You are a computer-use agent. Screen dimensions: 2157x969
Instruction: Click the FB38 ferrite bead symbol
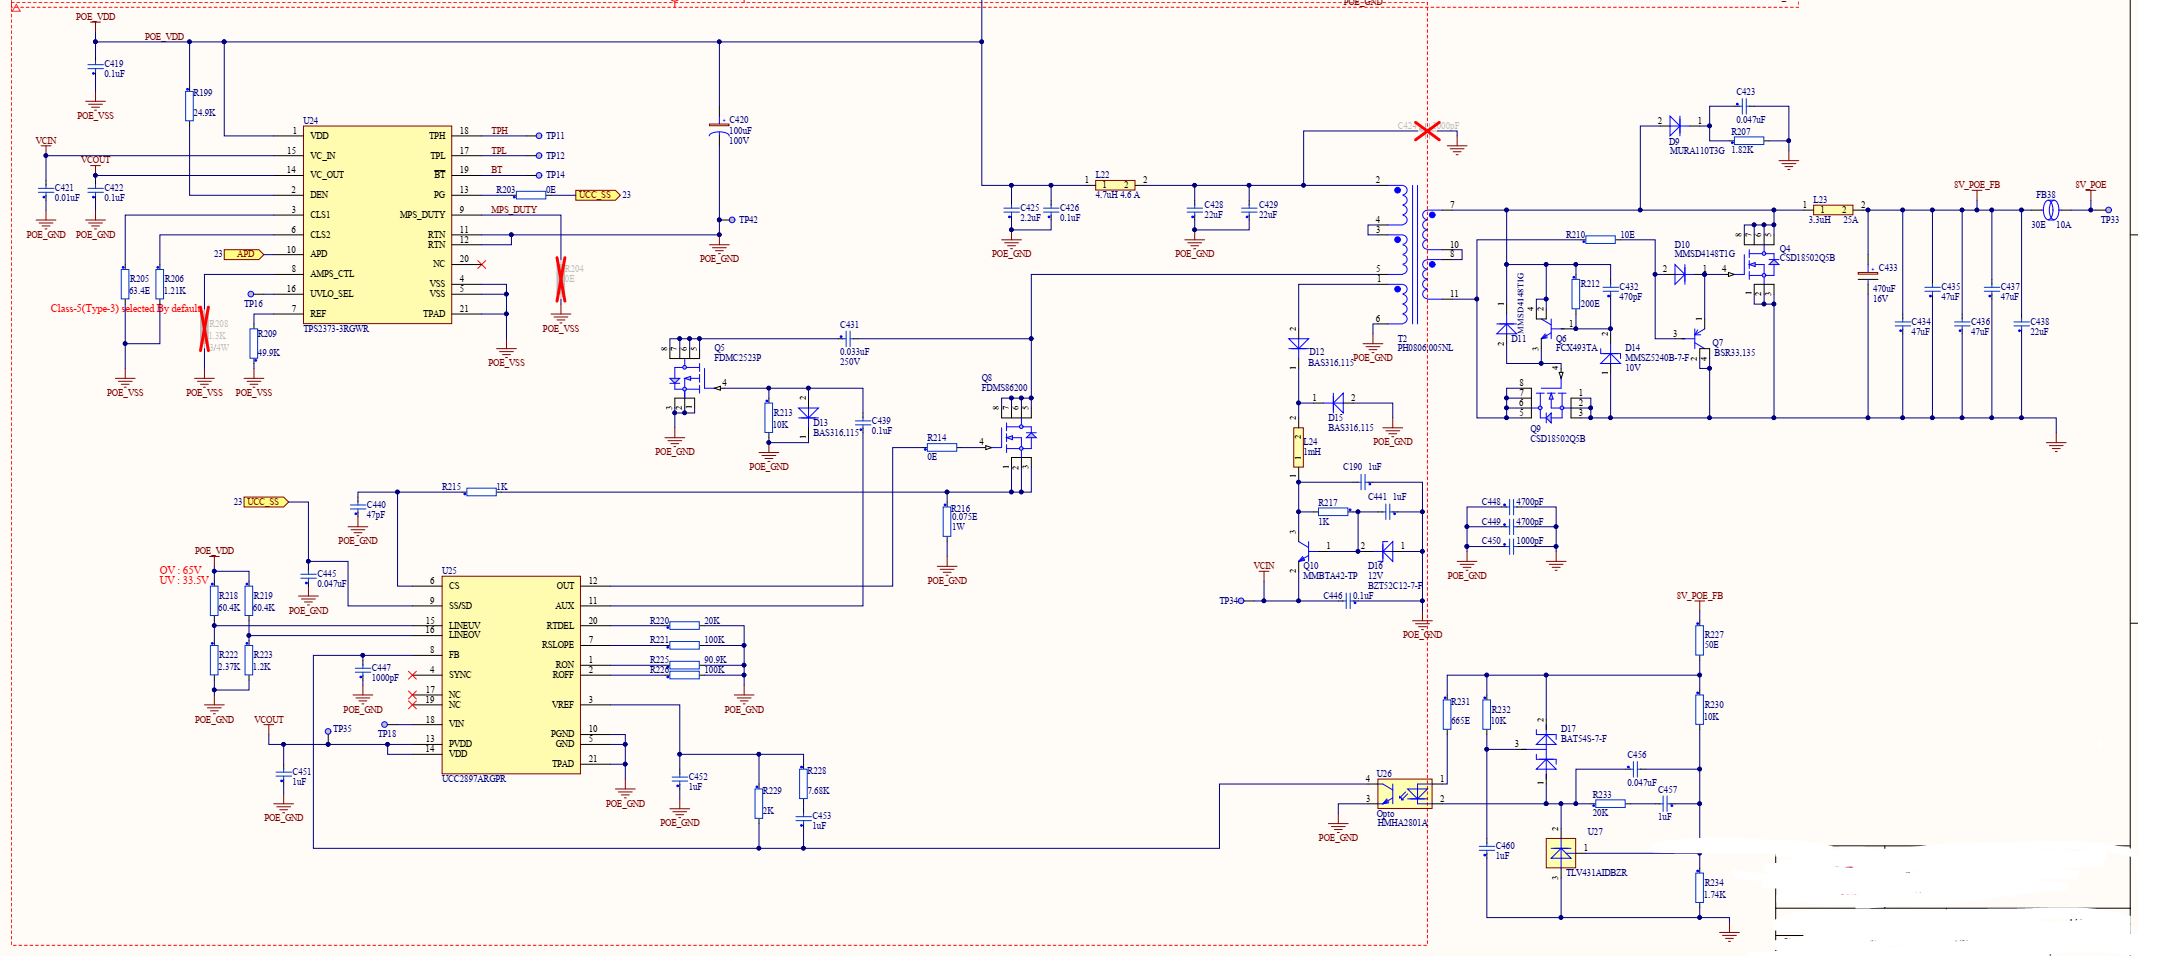click(x=2050, y=210)
